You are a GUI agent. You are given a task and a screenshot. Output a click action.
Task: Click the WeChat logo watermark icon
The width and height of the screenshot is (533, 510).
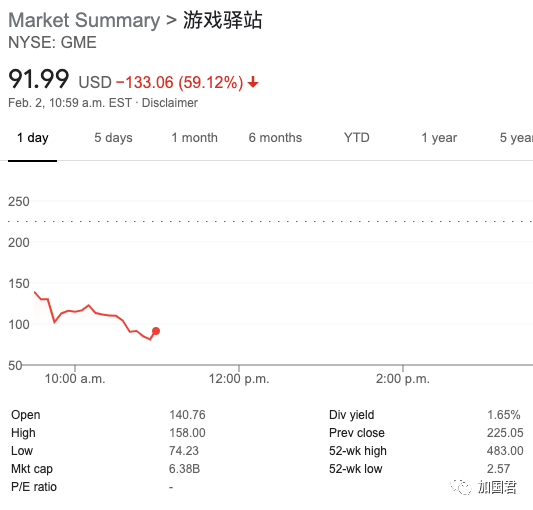click(461, 488)
